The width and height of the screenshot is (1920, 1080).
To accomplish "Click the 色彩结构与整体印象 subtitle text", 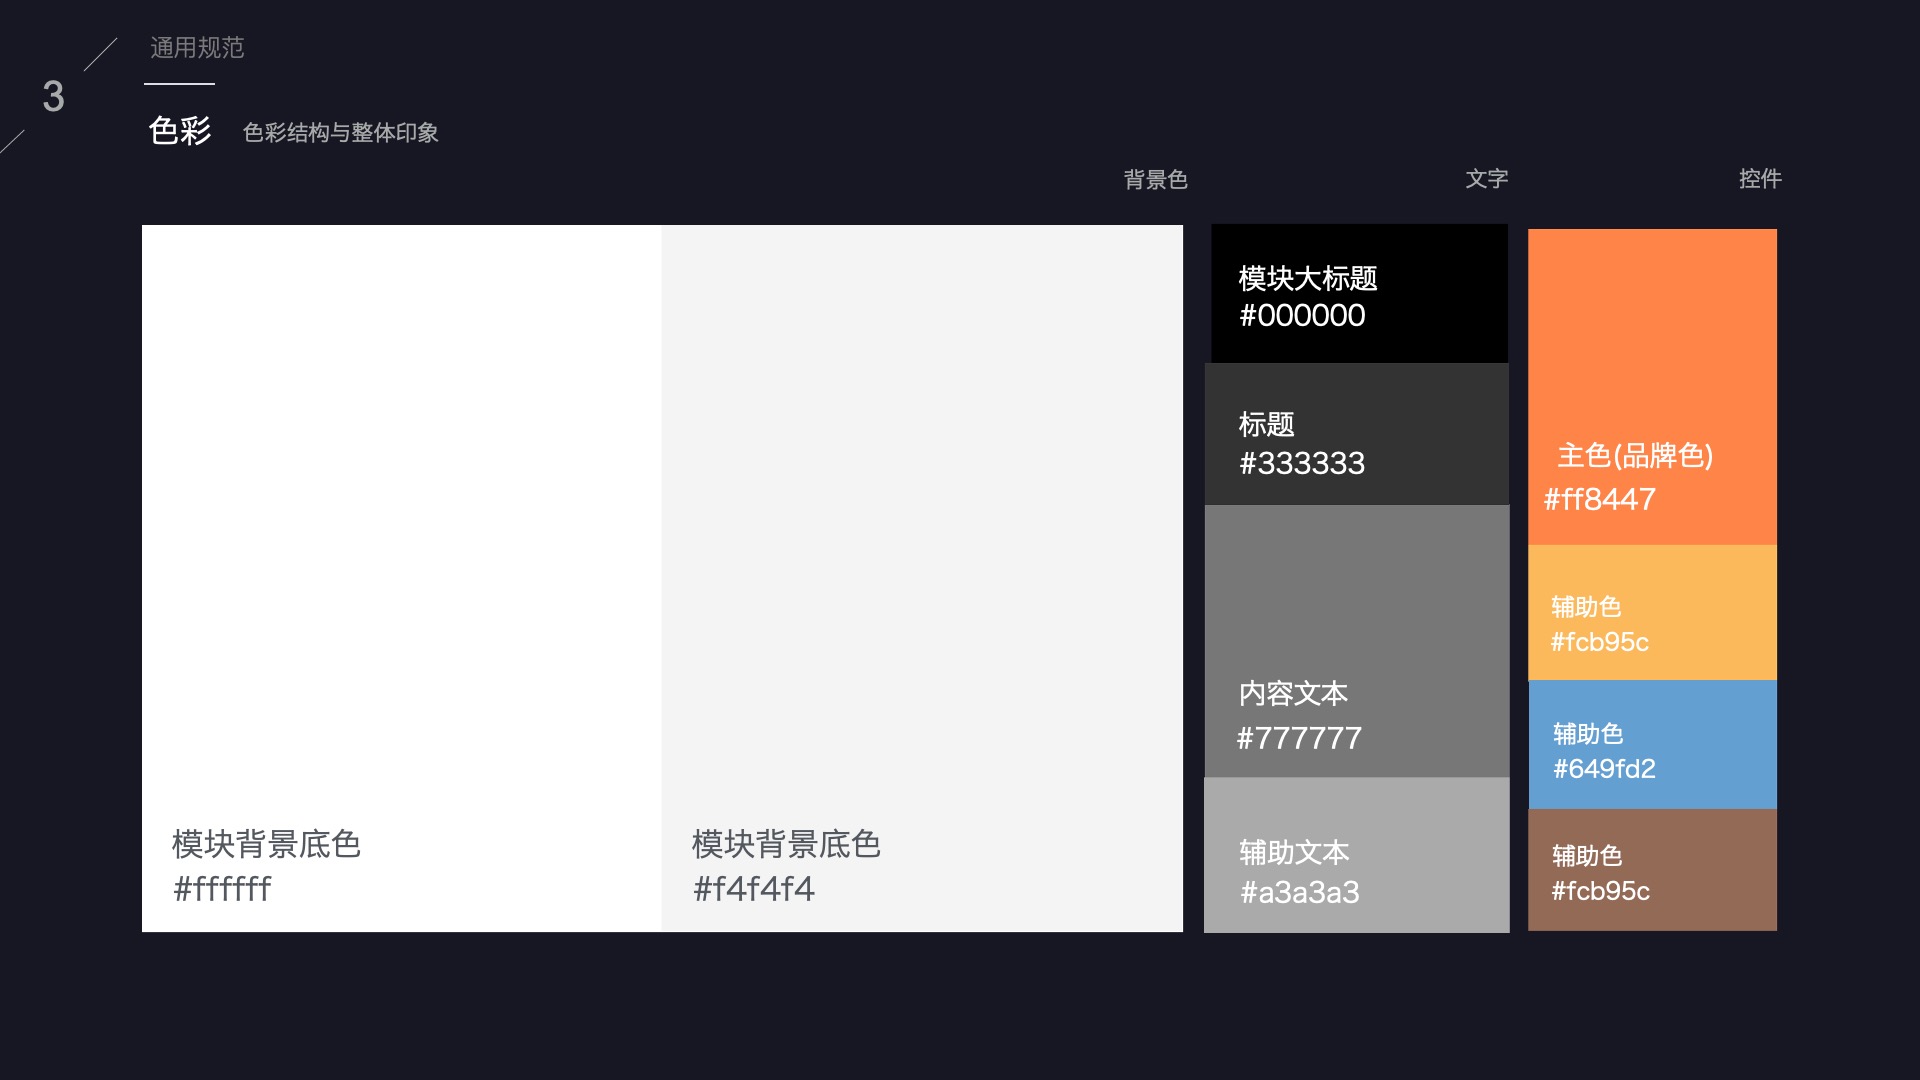I will click(x=340, y=132).
